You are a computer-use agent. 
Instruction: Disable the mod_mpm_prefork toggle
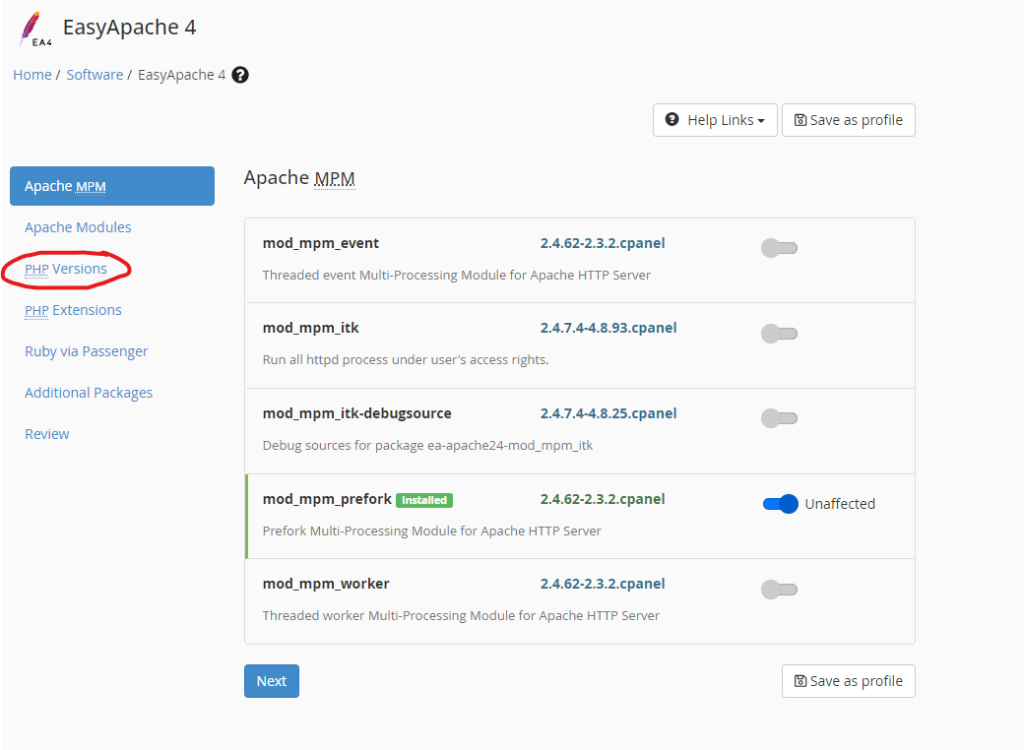pyautogui.click(x=780, y=504)
